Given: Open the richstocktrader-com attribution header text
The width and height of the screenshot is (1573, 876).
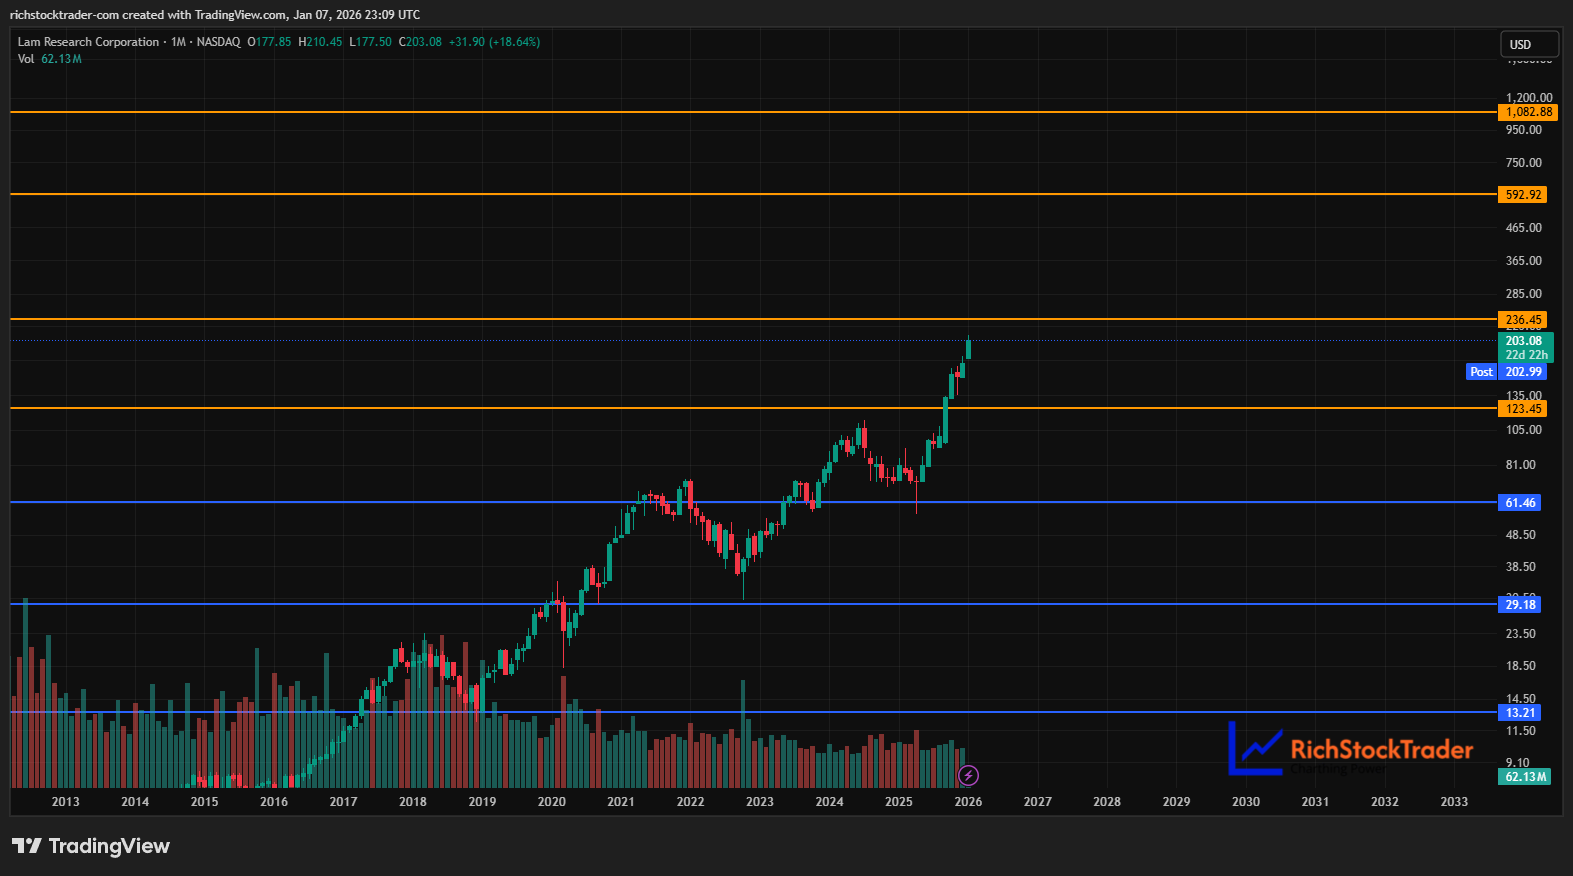Looking at the screenshot, I should pyautogui.click(x=214, y=15).
